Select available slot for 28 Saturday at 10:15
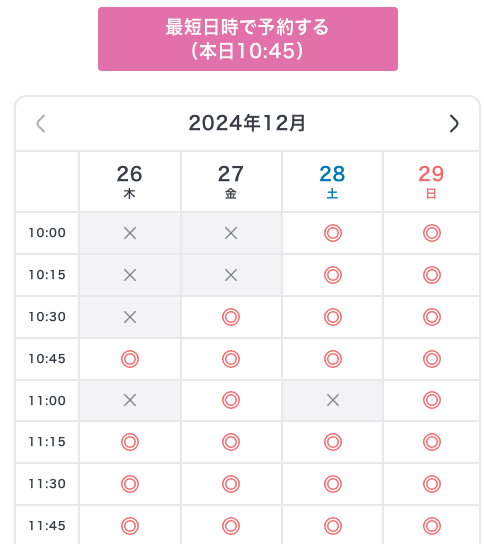484x544 pixels. tap(333, 275)
